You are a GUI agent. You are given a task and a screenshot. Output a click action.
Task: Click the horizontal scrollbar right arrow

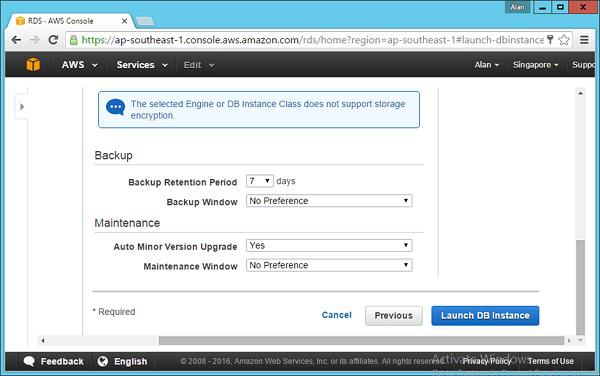(569, 340)
